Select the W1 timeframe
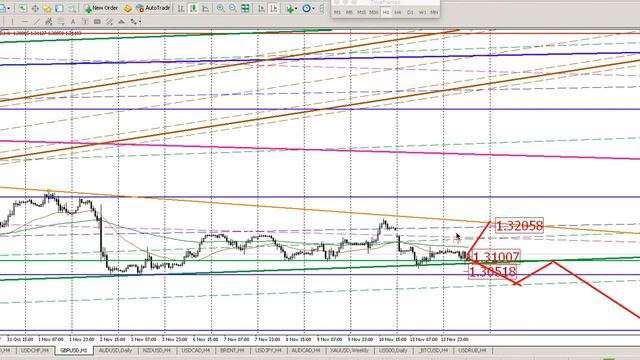 coord(422,12)
